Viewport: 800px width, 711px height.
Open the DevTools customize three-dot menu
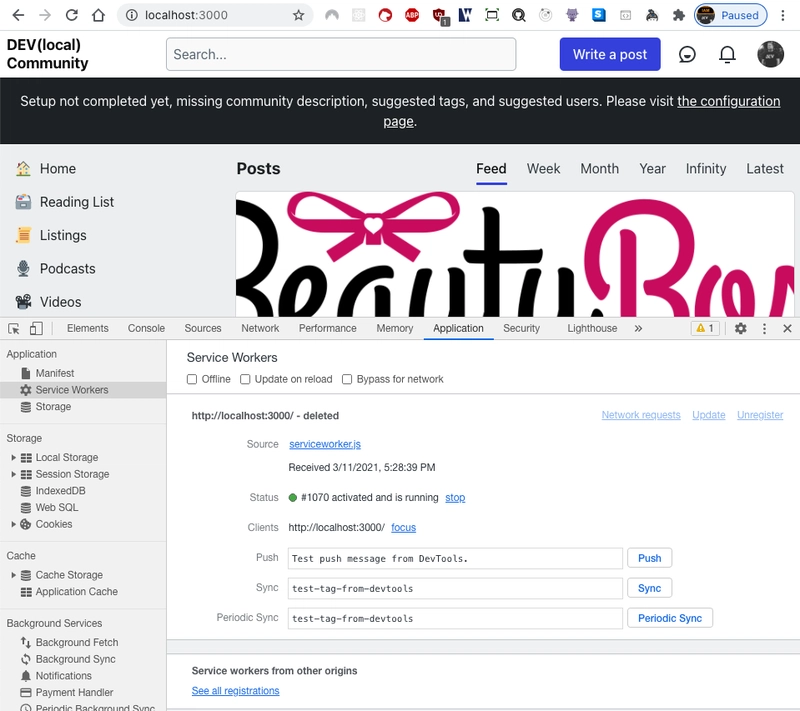(764, 328)
